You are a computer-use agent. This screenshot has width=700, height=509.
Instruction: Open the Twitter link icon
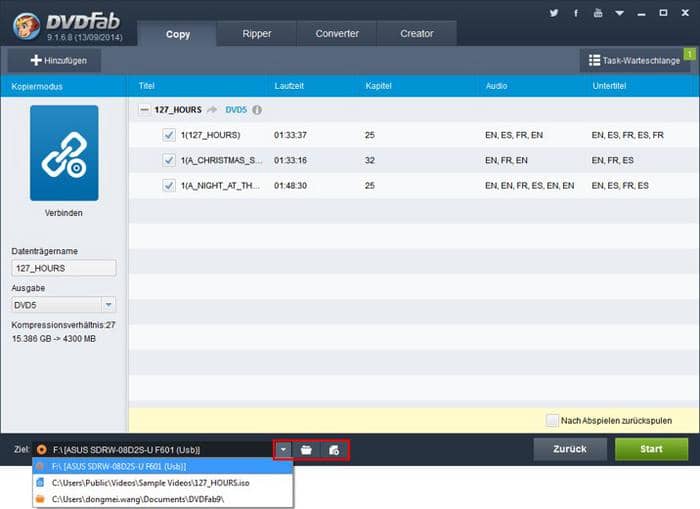[x=554, y=13]
